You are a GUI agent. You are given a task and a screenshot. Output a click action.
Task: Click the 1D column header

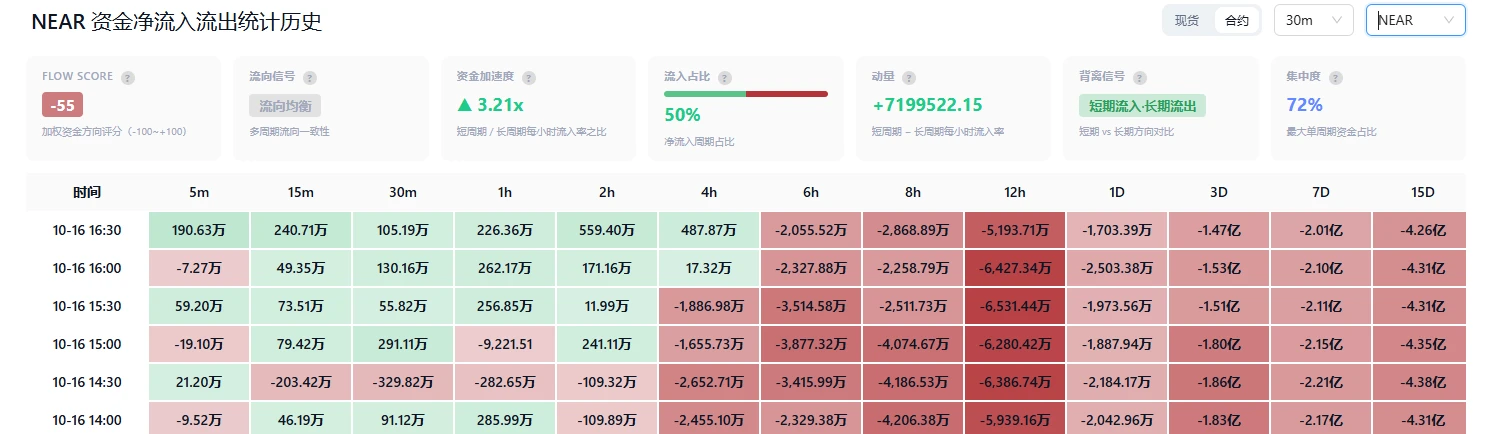coord(1117,192)
